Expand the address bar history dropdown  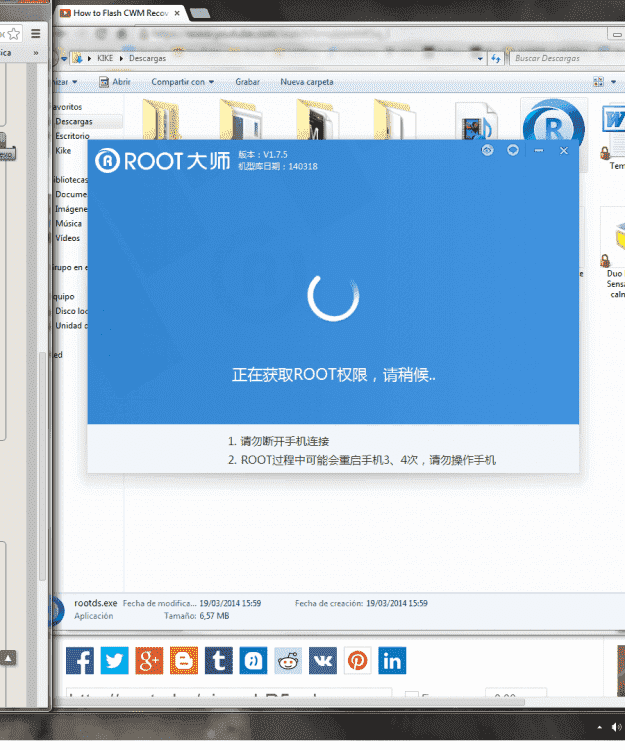(x=480, y=58)
